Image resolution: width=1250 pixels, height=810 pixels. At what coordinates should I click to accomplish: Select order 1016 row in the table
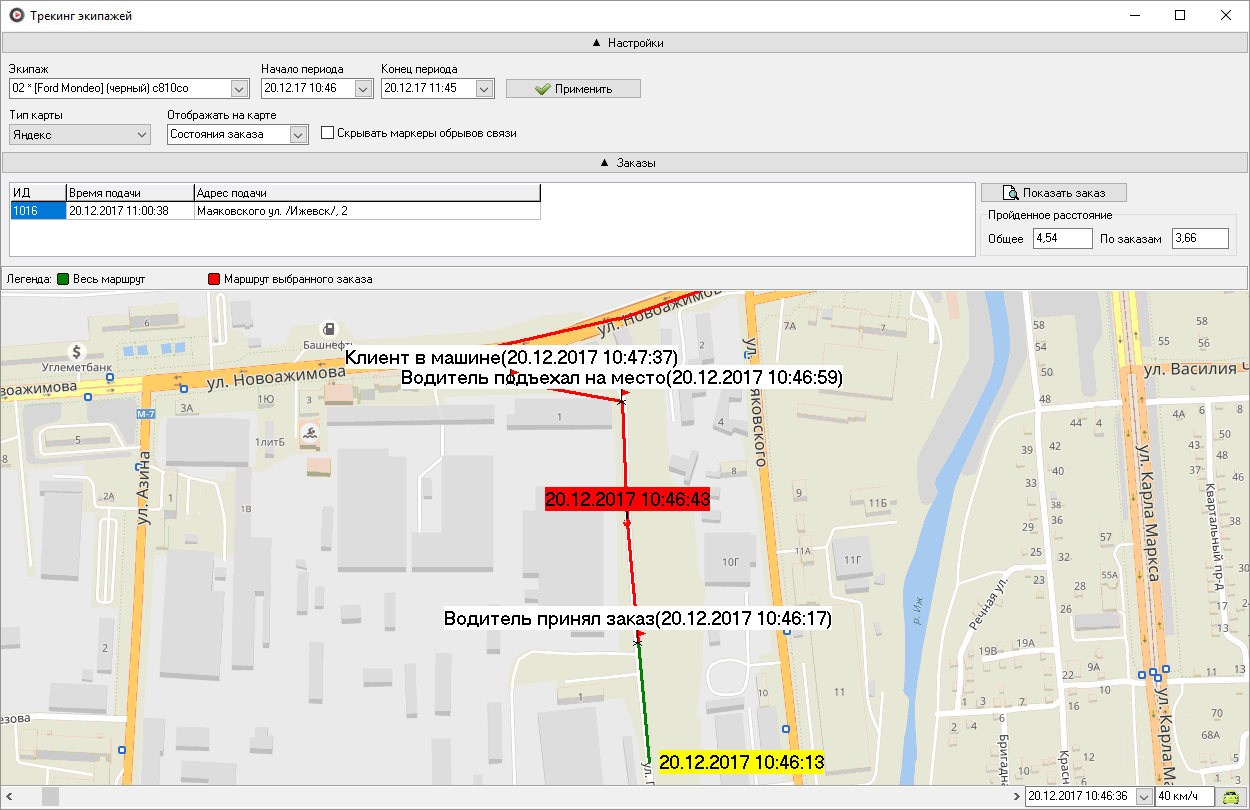[x=275, y=211]
